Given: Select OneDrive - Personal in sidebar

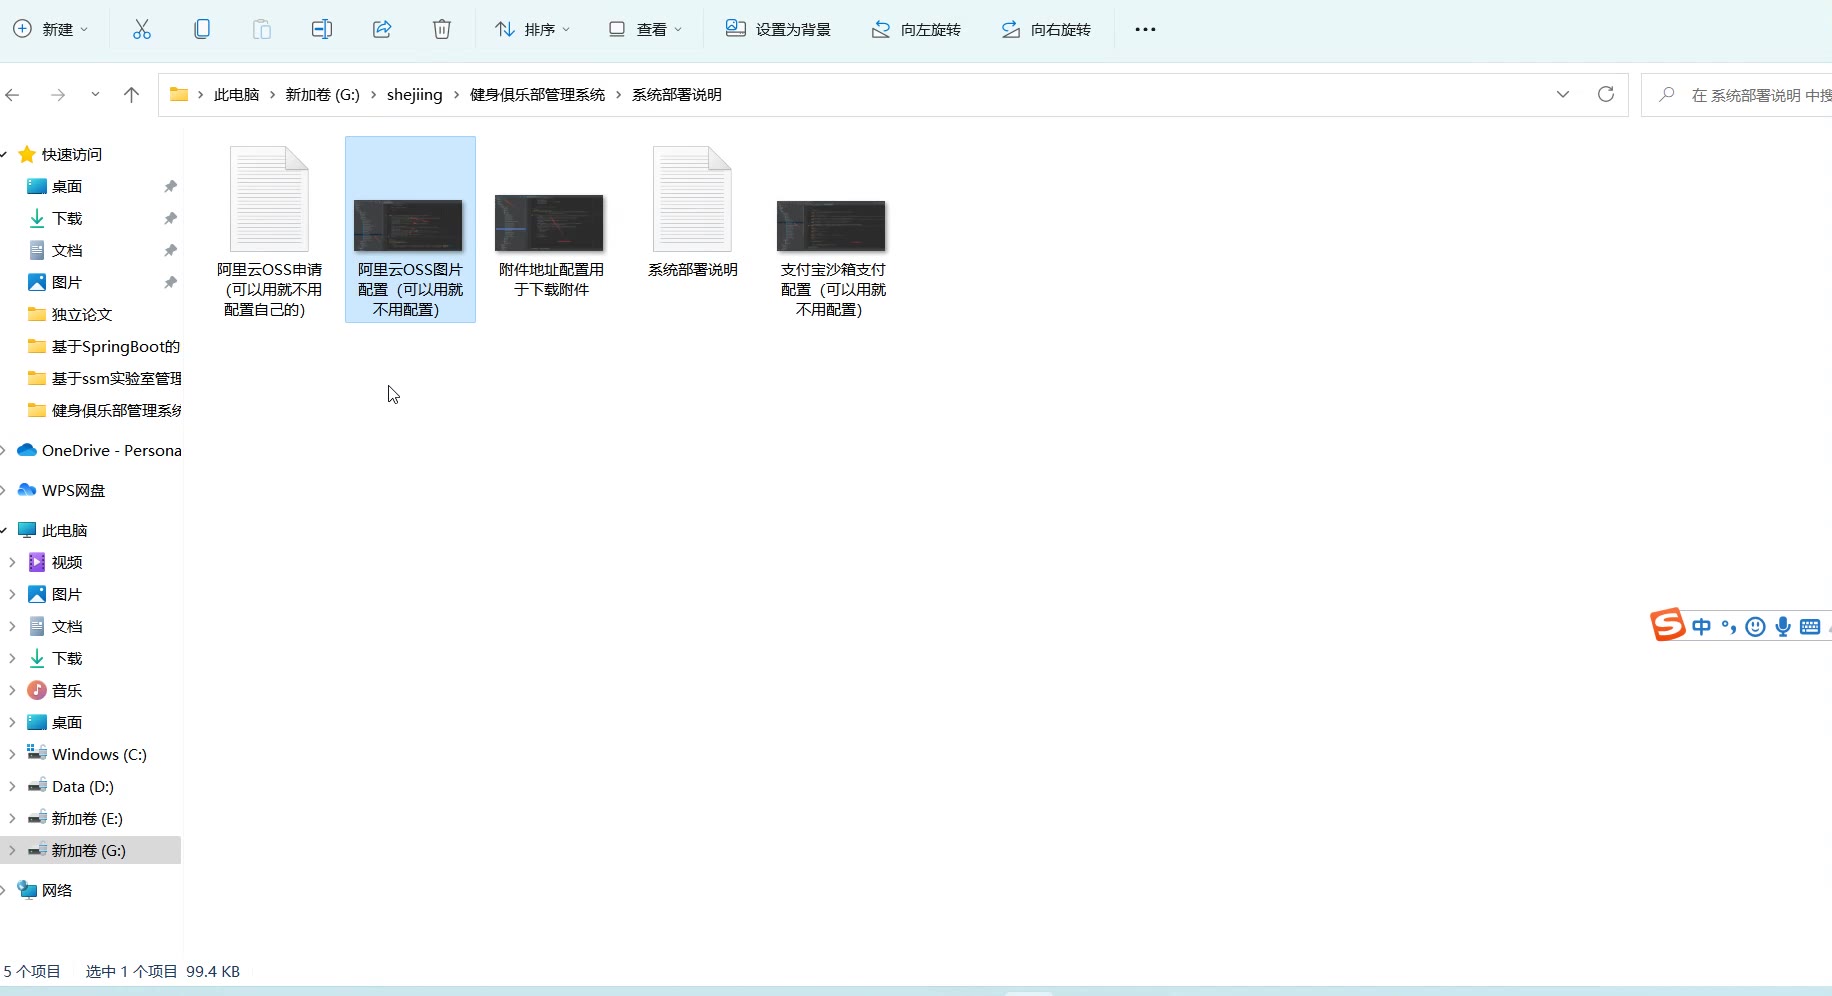Looking at the screenshot, I should (x=100, y=451).
